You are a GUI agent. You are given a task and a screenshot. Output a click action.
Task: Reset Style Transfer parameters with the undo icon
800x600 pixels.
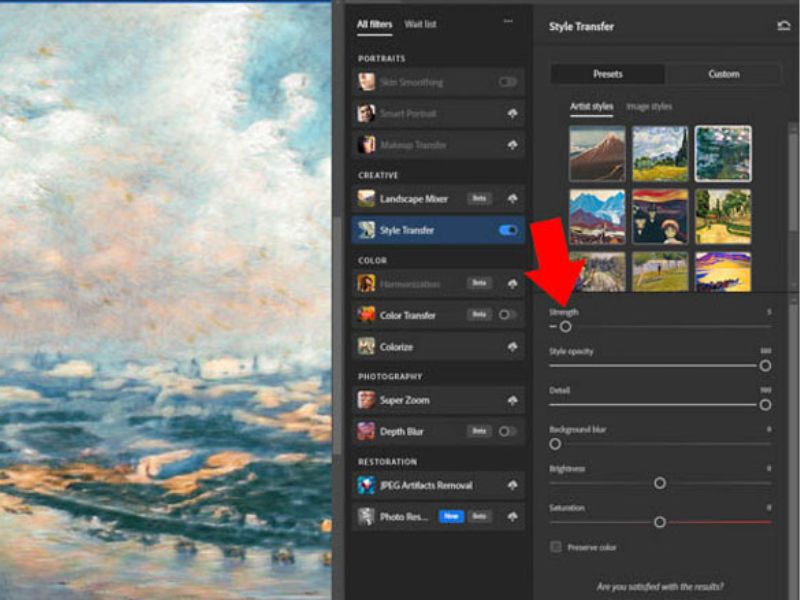(783, 26)
